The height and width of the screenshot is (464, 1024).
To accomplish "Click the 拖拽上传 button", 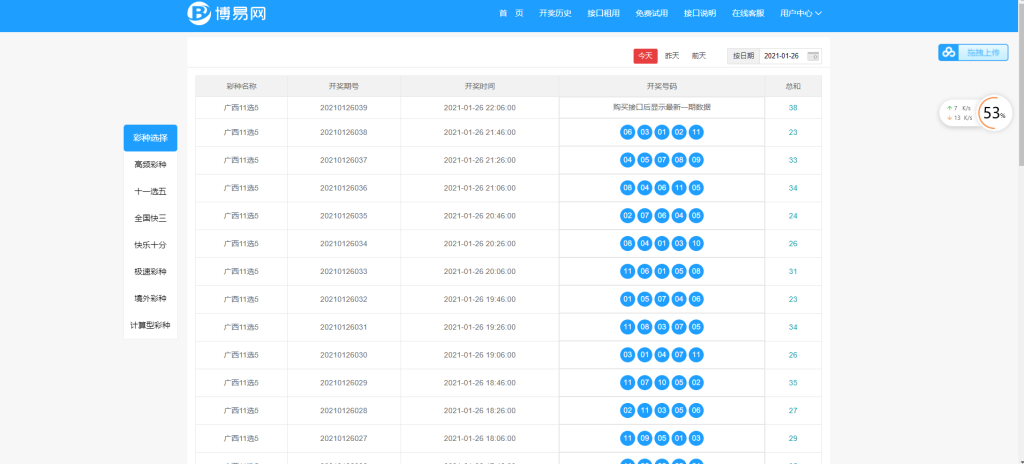I will pos(975,53).
